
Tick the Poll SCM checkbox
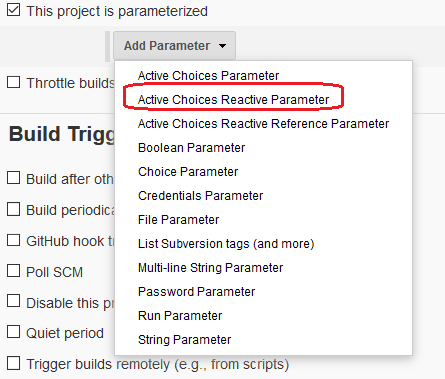13,271
